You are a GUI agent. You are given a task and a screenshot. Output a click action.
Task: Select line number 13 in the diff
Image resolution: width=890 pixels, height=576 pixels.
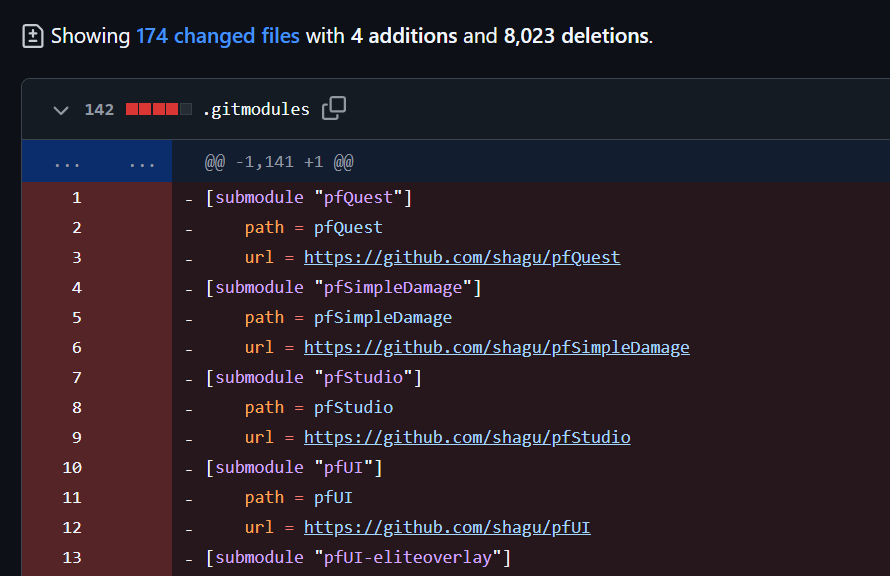click(x=72, y=557)
